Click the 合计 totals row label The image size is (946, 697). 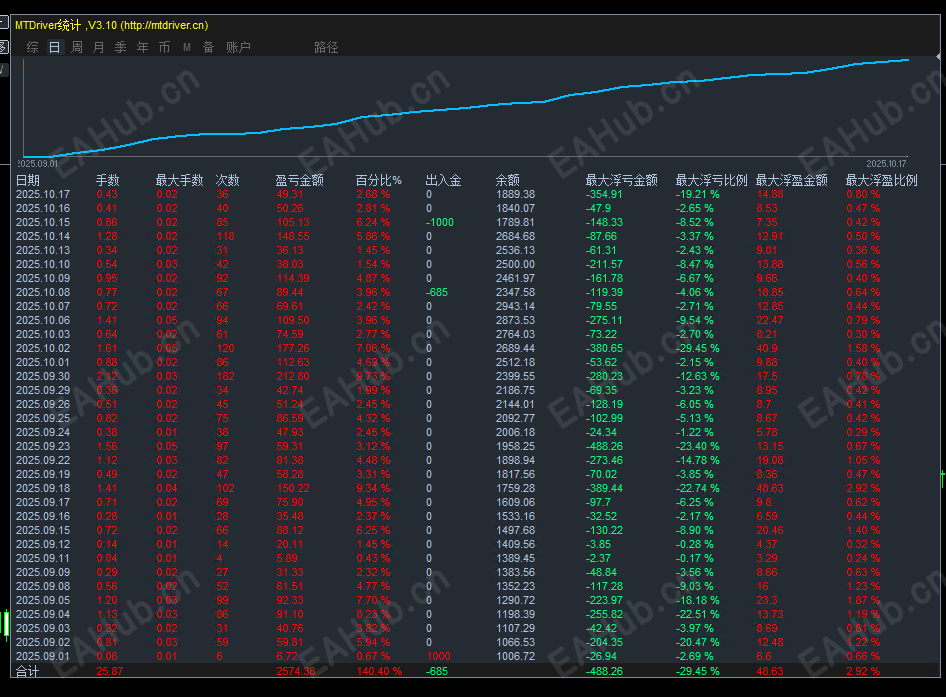[x=28, y=671]
